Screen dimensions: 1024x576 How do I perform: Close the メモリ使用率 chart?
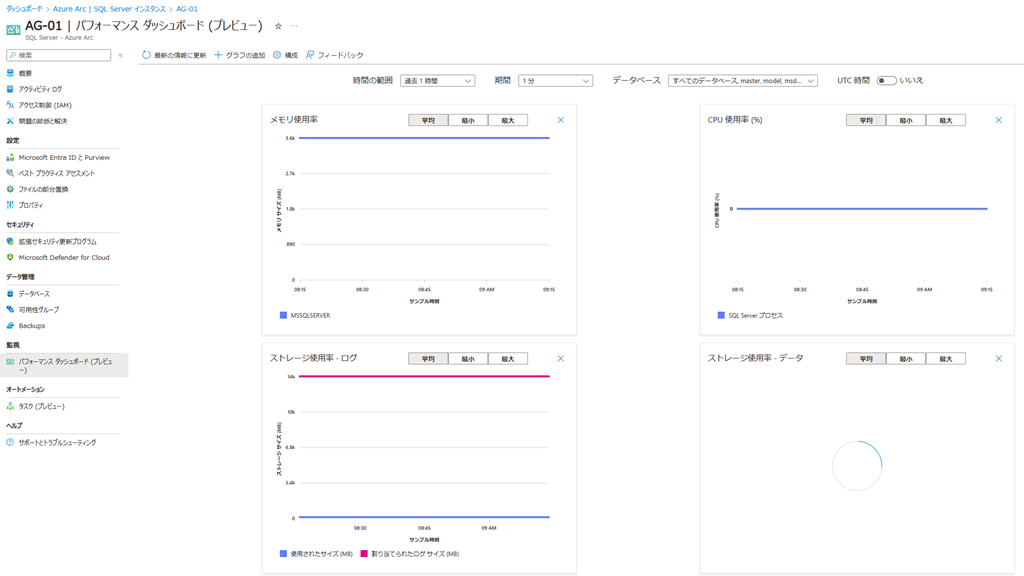click(561, 120)
